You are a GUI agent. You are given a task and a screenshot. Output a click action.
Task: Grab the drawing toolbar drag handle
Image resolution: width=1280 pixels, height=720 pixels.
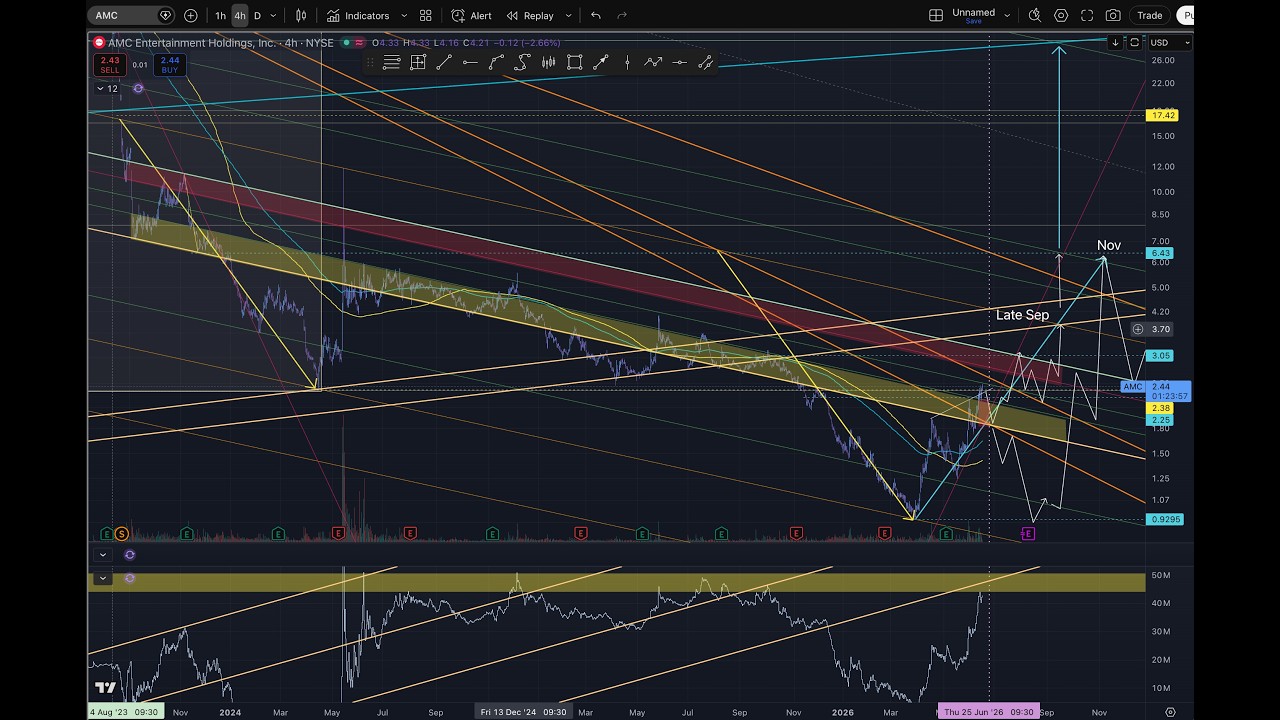coord(371,62)
